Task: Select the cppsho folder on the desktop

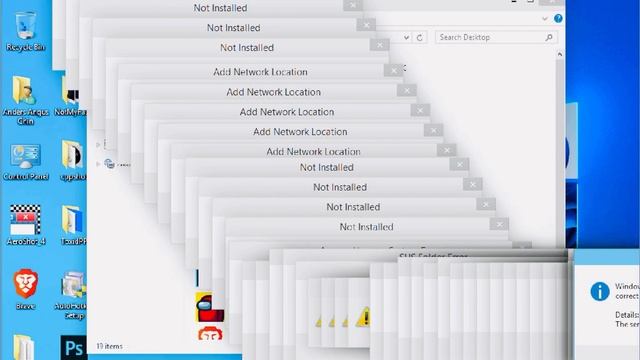Action: point(73,160)
